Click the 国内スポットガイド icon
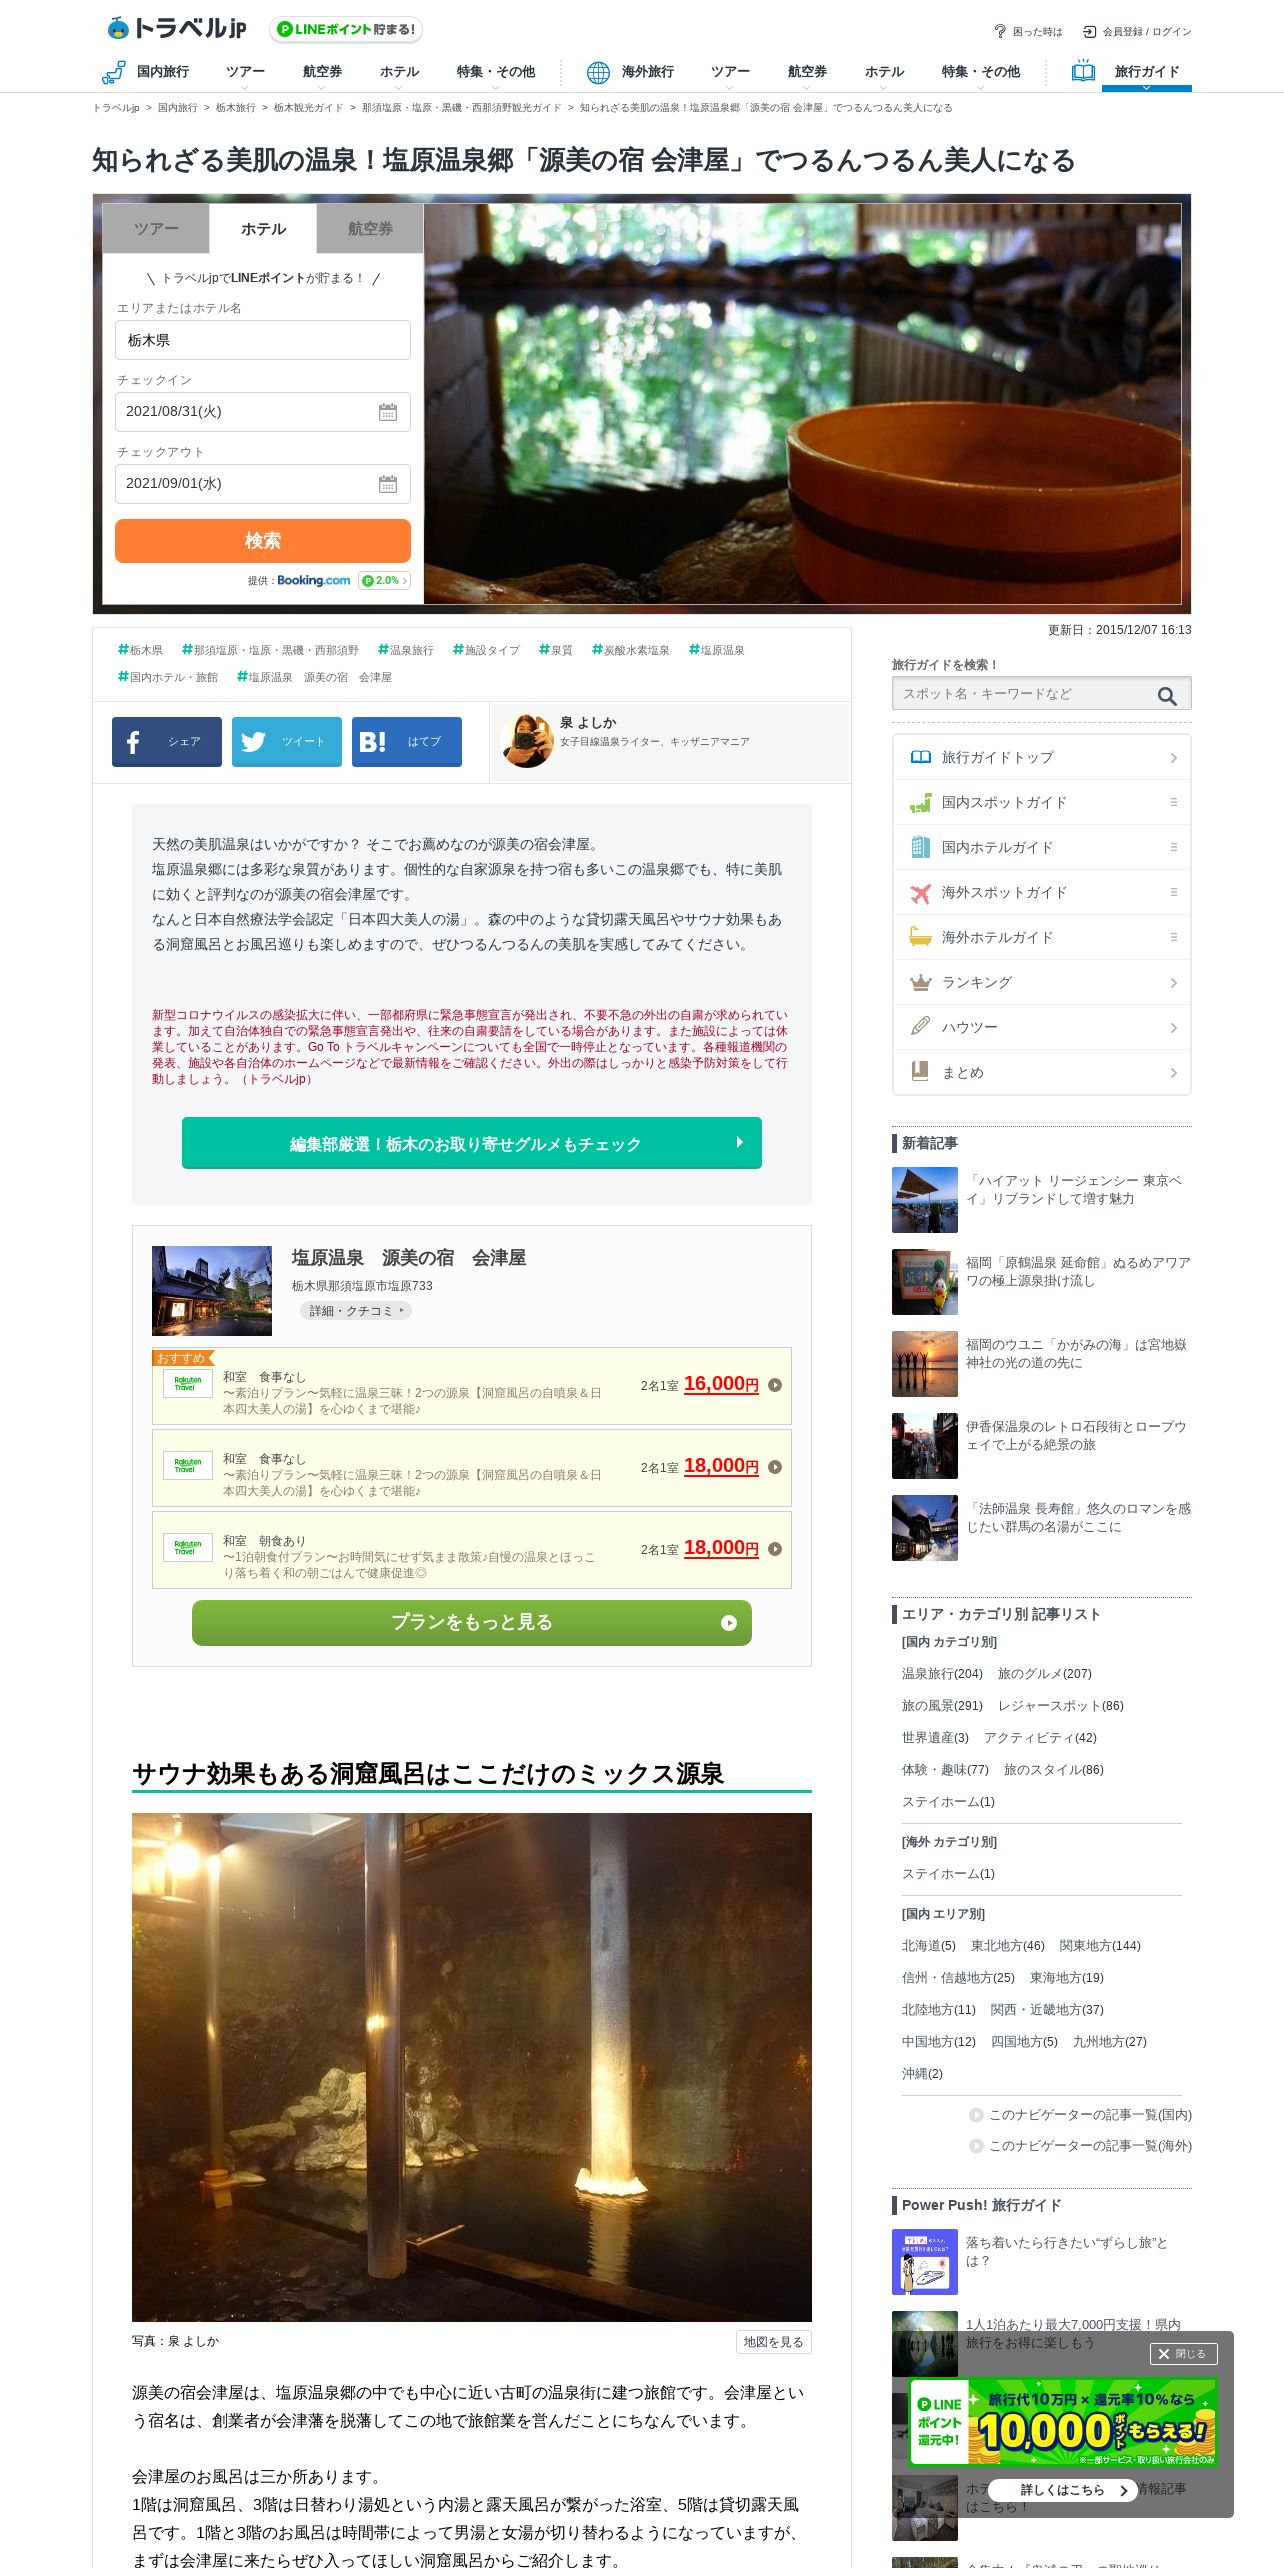The height and width of the screenshot is (2568, 1284). tap(920, 802)
